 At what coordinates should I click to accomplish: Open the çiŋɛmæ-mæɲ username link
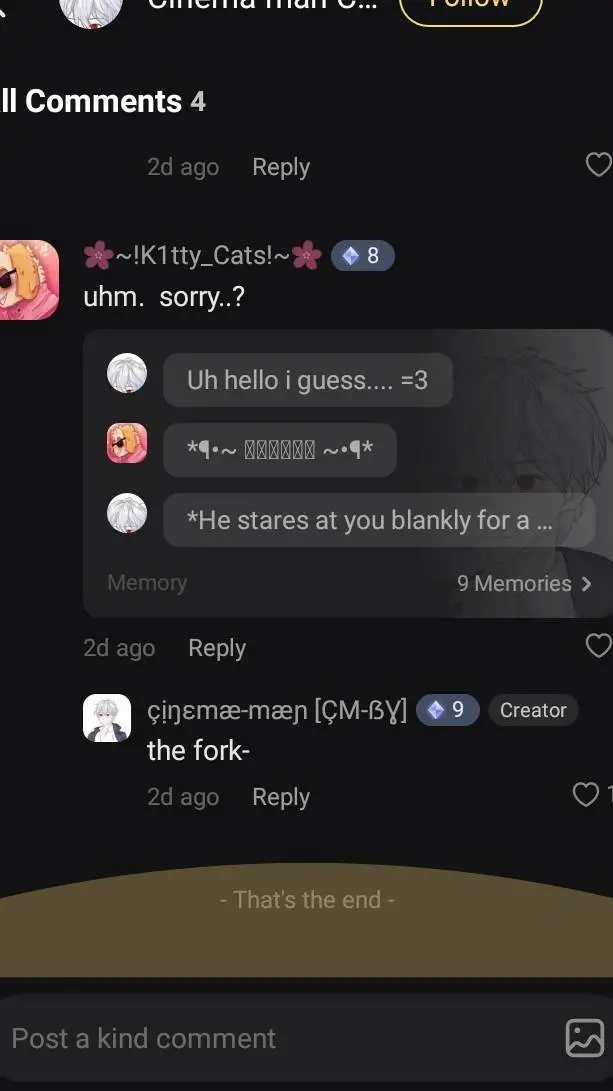277,710
